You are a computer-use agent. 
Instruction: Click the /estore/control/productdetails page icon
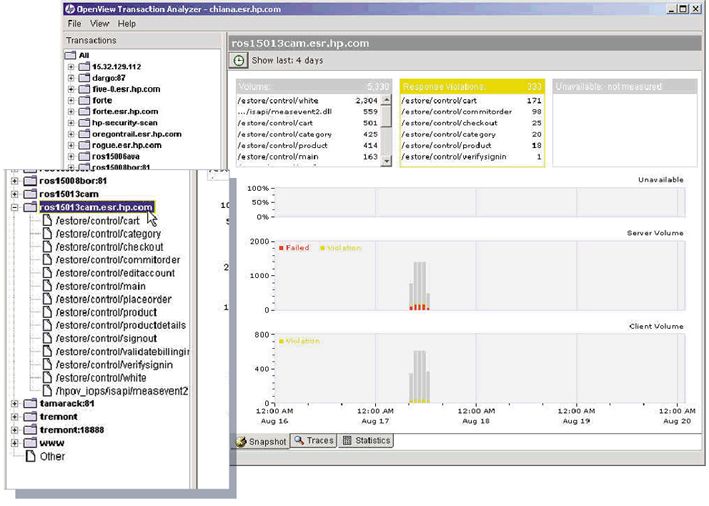click(47, 325)
